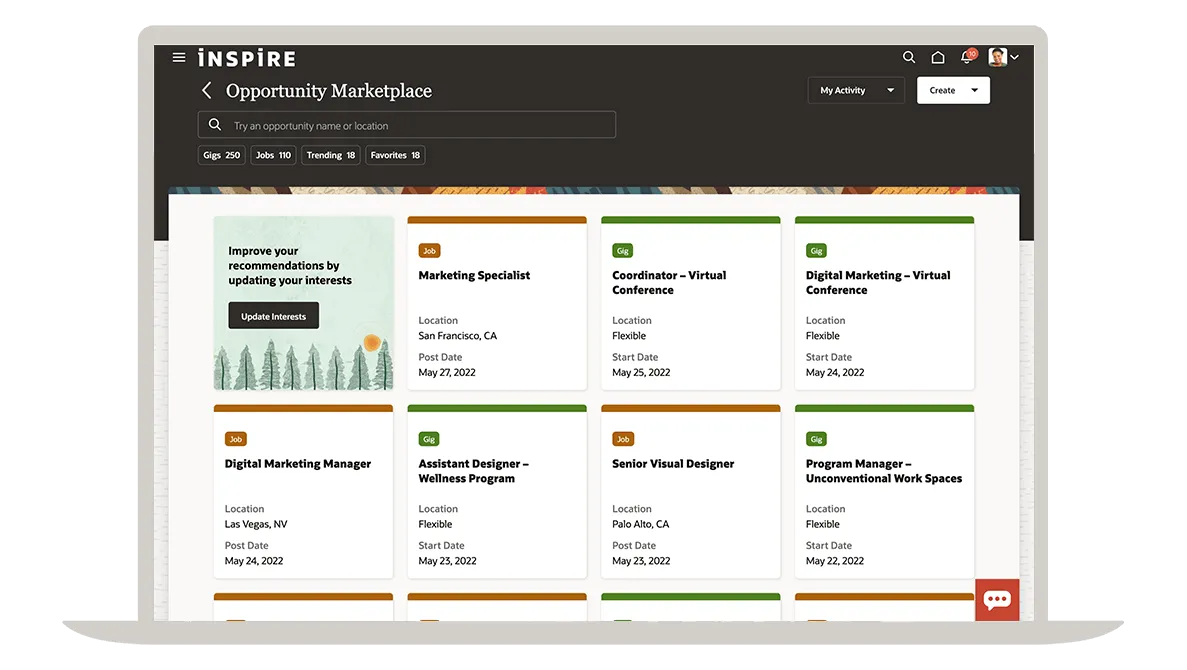Viewport: 1187px width, 670px height.
Task: Toggle the Trending 18 filter chip
Action: click(x=330, y=155)
